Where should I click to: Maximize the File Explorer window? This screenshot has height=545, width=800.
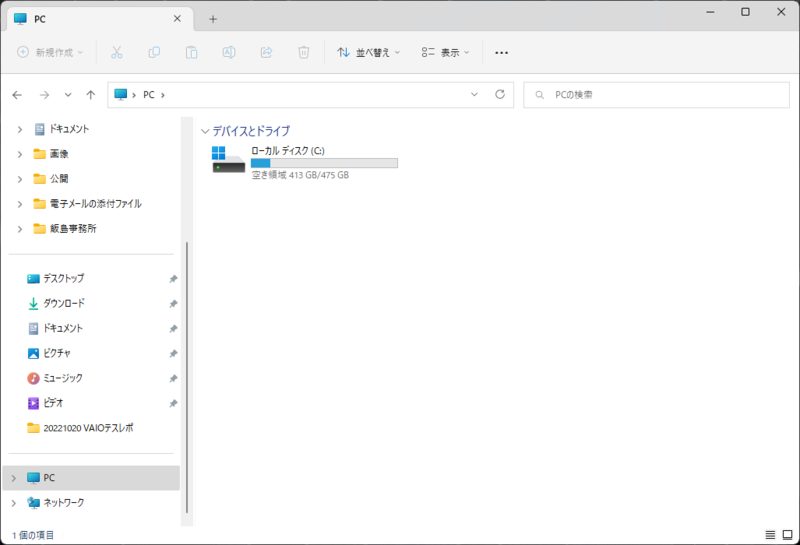coord(745,12)
